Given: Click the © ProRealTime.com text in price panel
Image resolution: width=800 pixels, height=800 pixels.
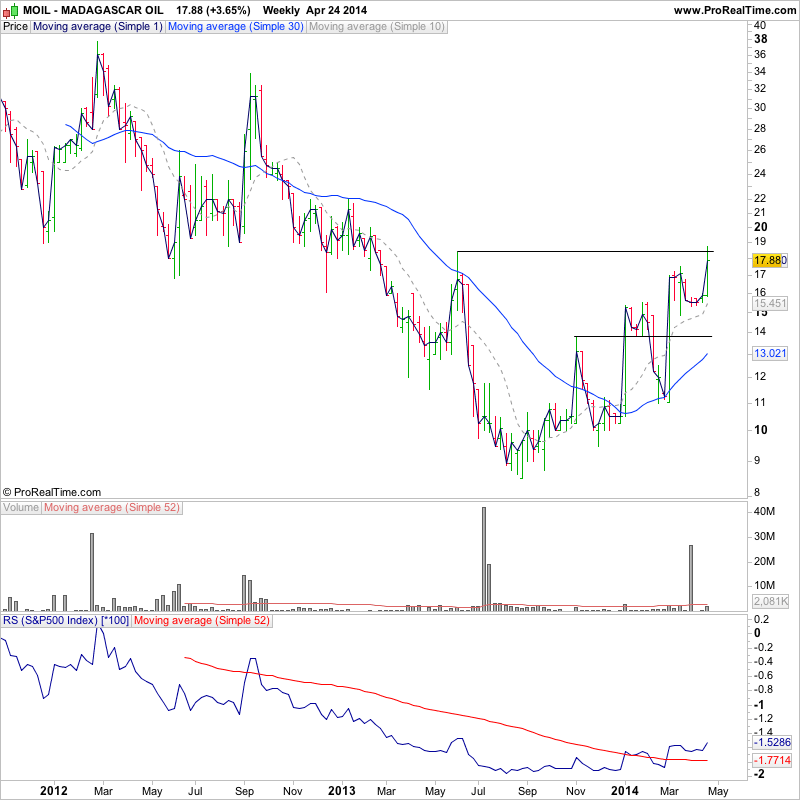Looking at the screenshot, I should point(52,492).
